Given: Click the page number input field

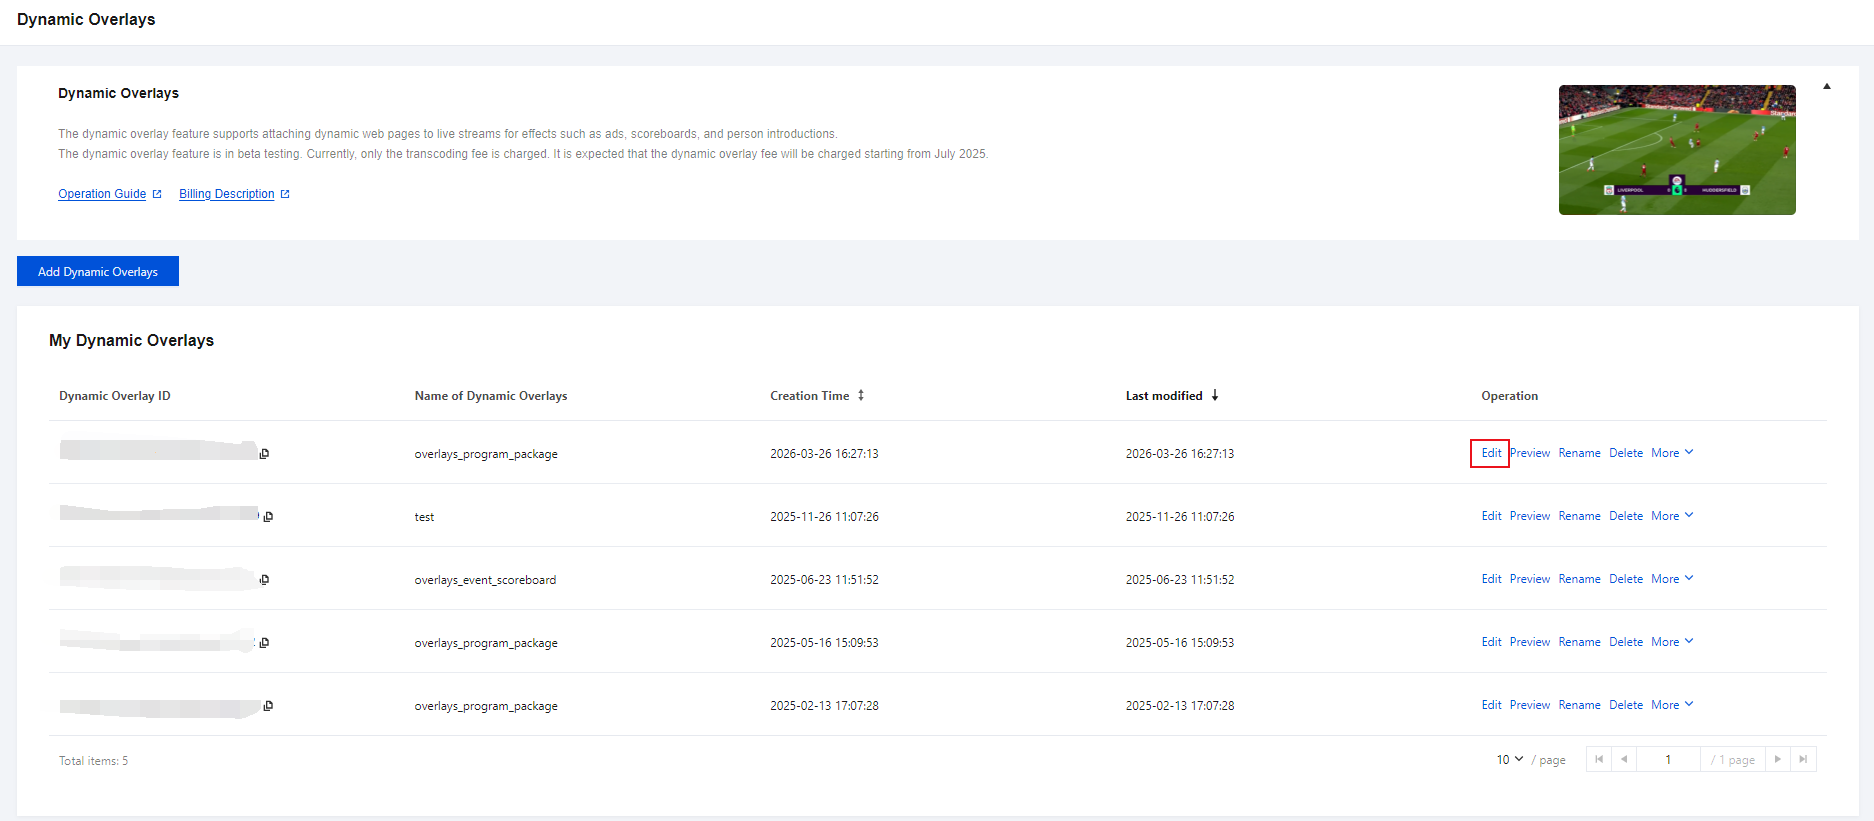Looking at the screenshot, I should [x=1668, y=760].
